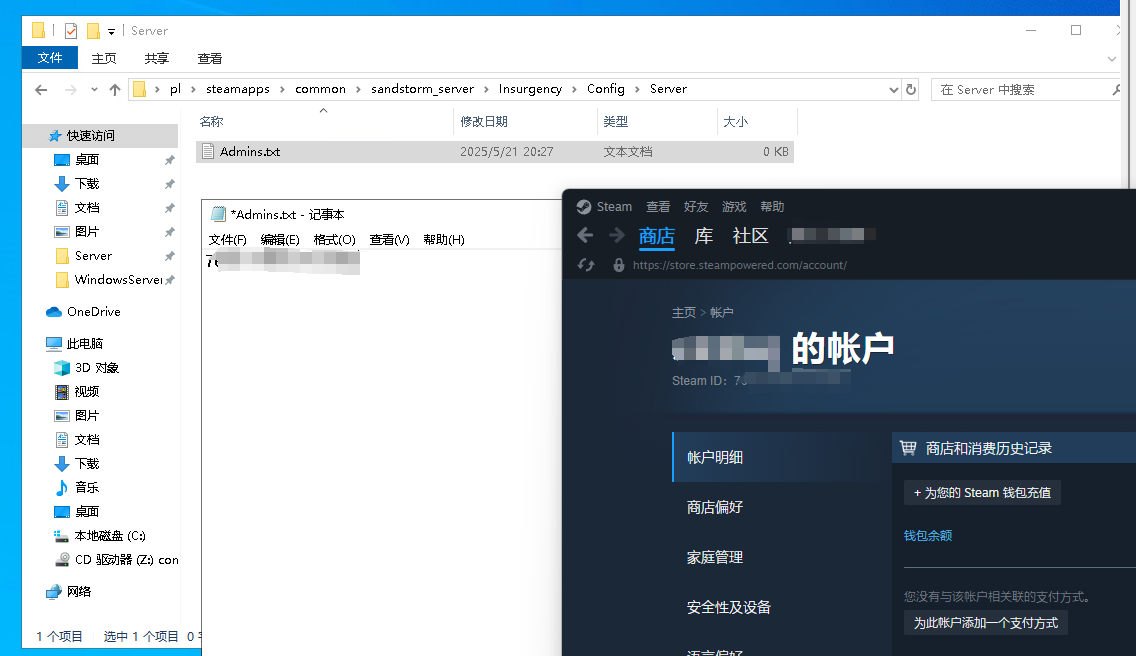Open the 共享 ribbon tab in Explorer
Viewport: 1136px width, 656px height.
156,58
